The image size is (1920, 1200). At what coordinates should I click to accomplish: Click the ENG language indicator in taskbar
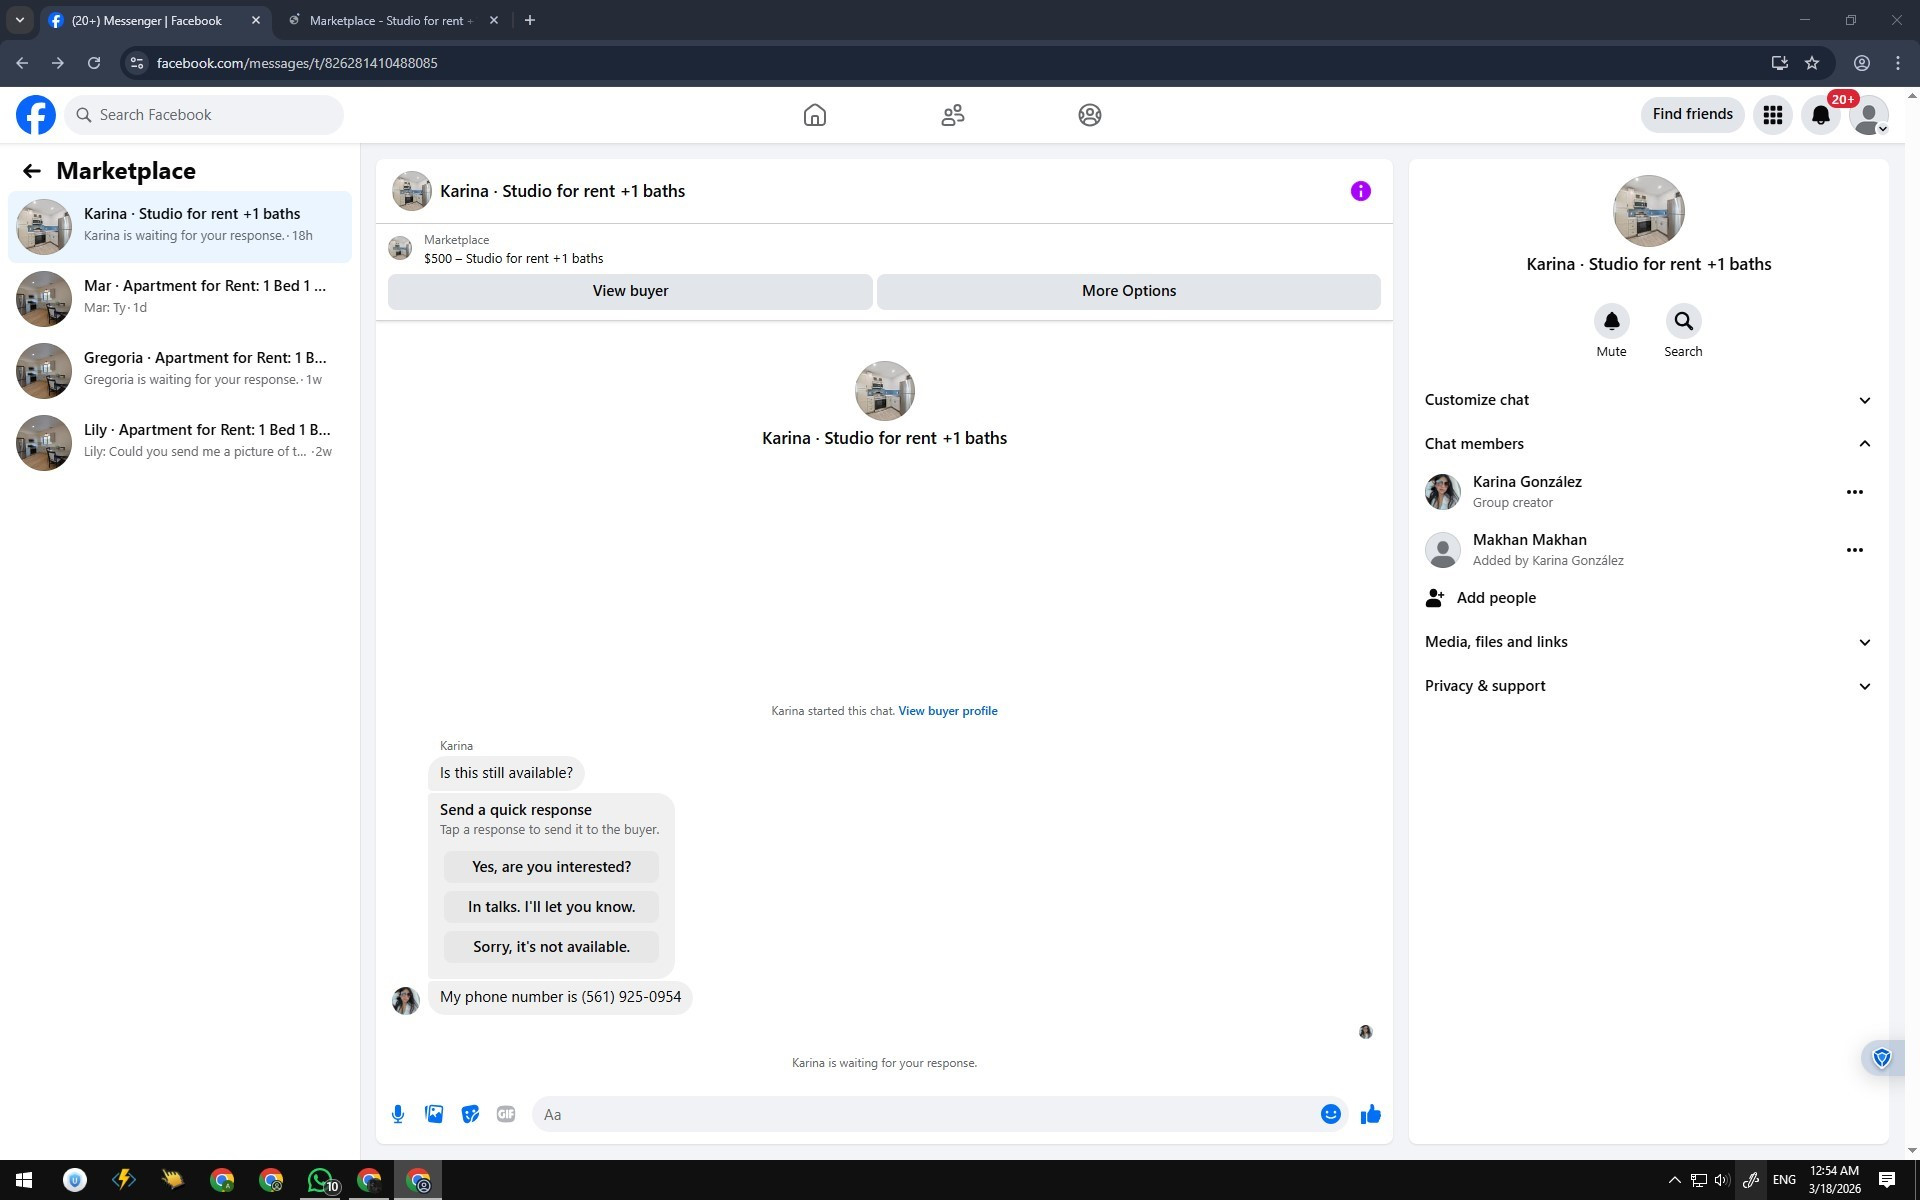pos(1784,1180)
